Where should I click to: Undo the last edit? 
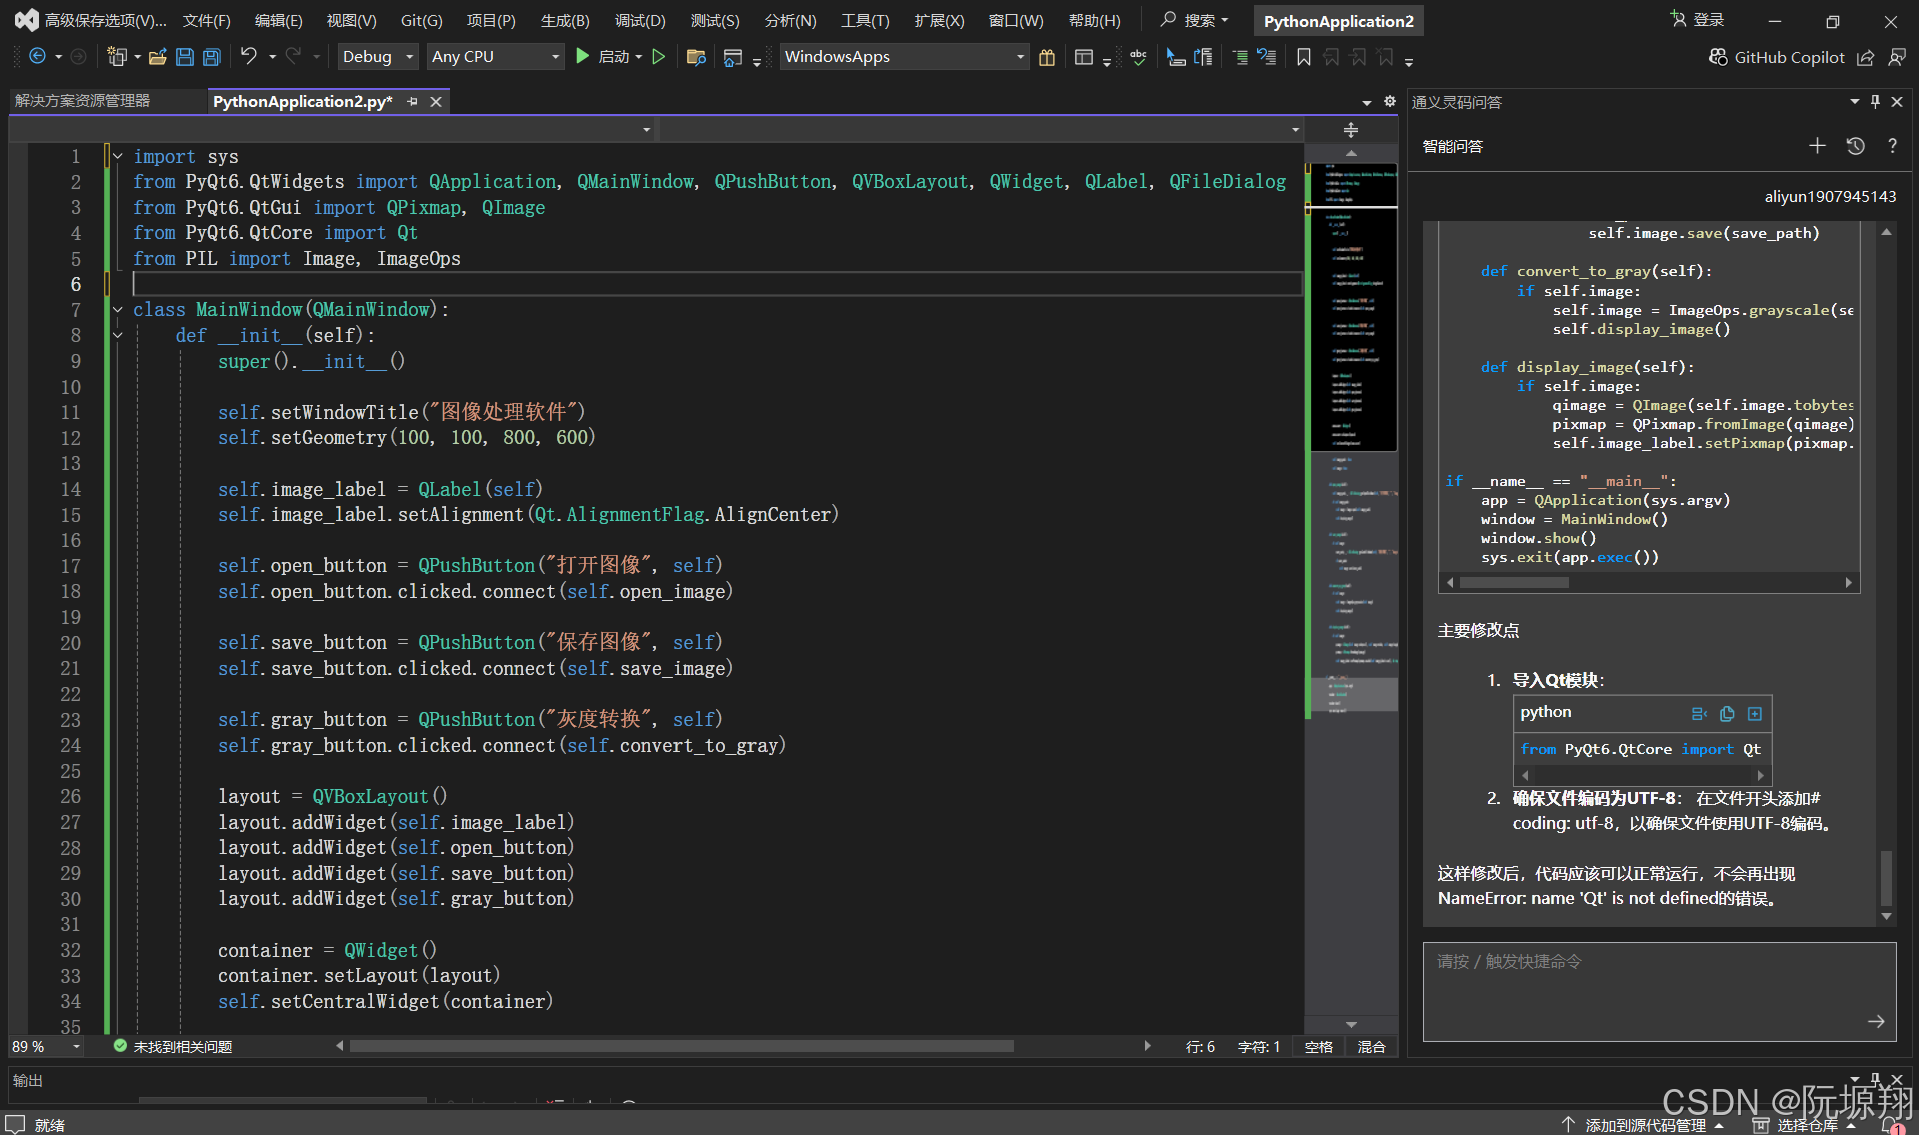(x=250, y=56)
